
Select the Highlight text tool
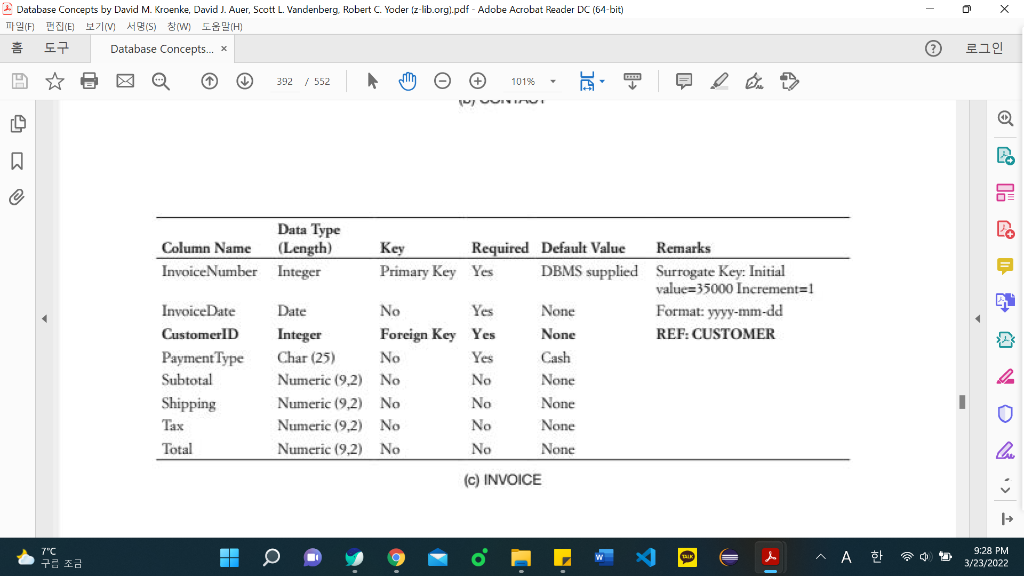[x=719, y=81]
